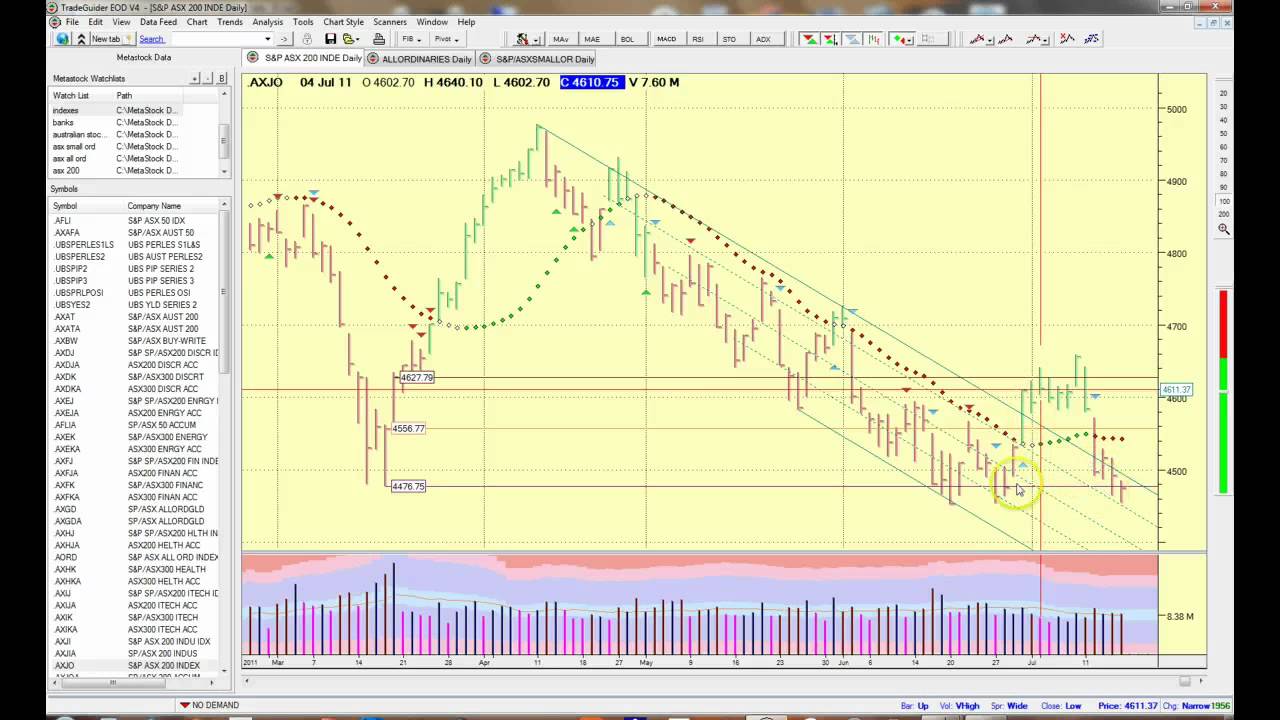This screenshot has height=720, width=1280.
Task: Click the 4476.75 price level label
Action: tap(408, 486)
